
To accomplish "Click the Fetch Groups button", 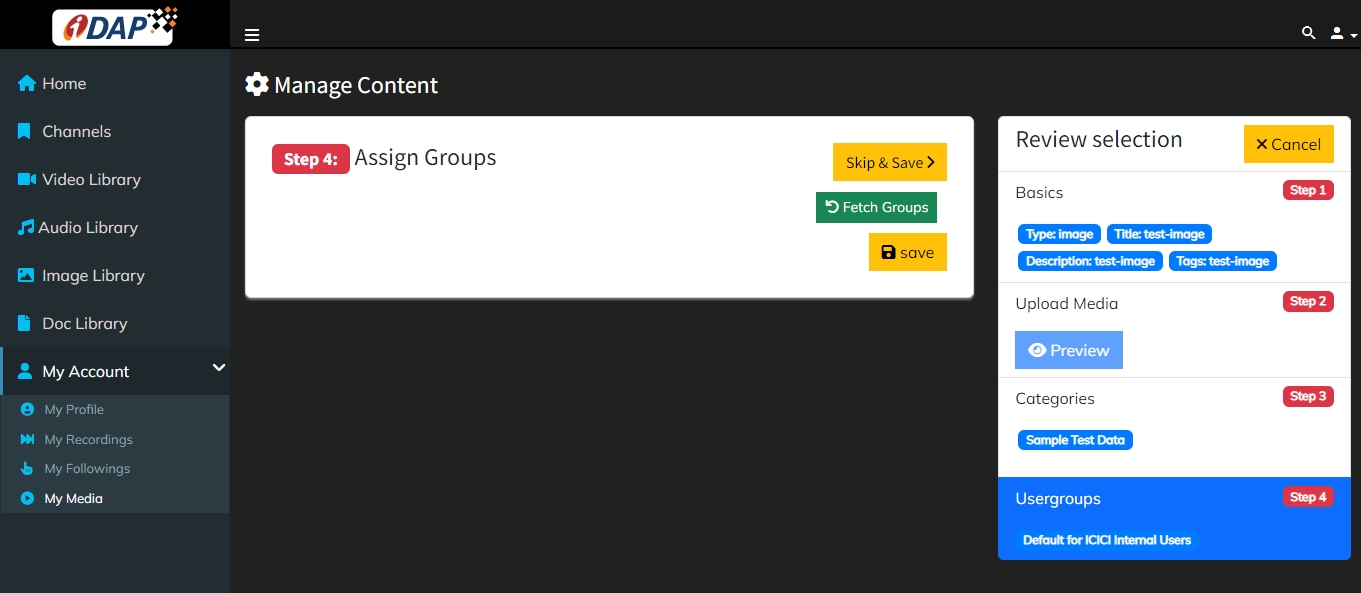I will 876,207.
